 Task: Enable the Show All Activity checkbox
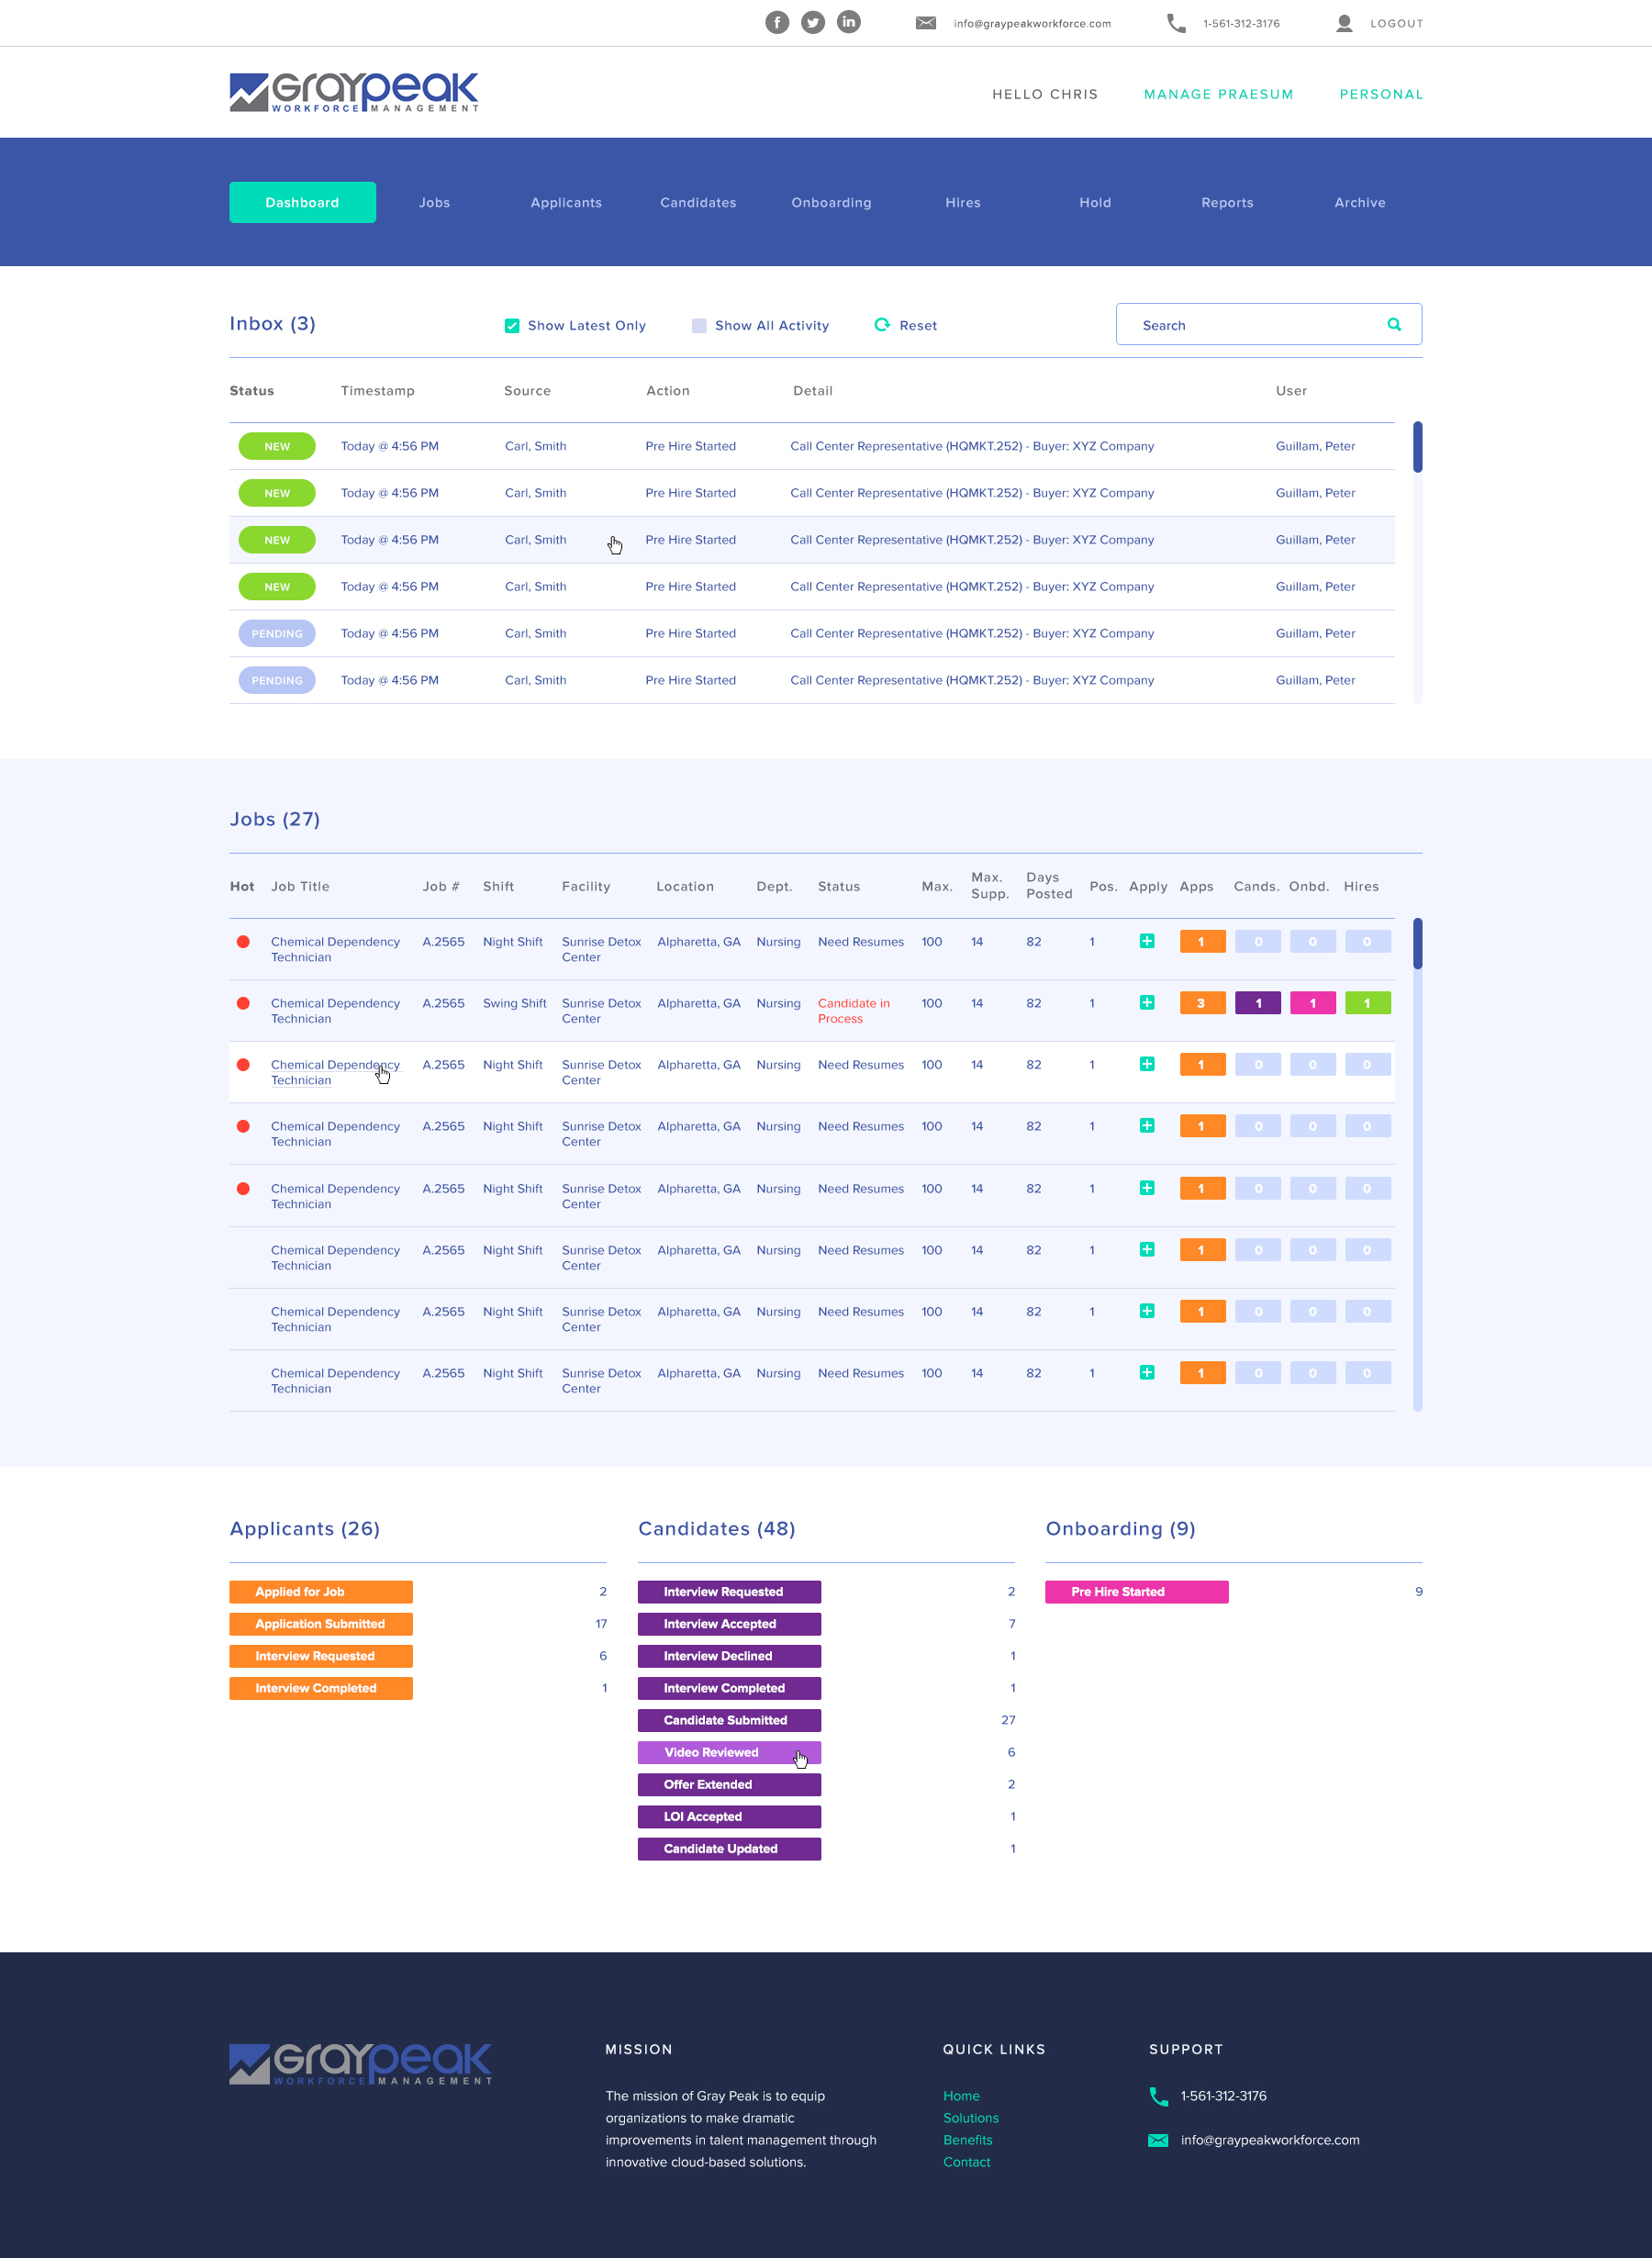click(699, 326)
